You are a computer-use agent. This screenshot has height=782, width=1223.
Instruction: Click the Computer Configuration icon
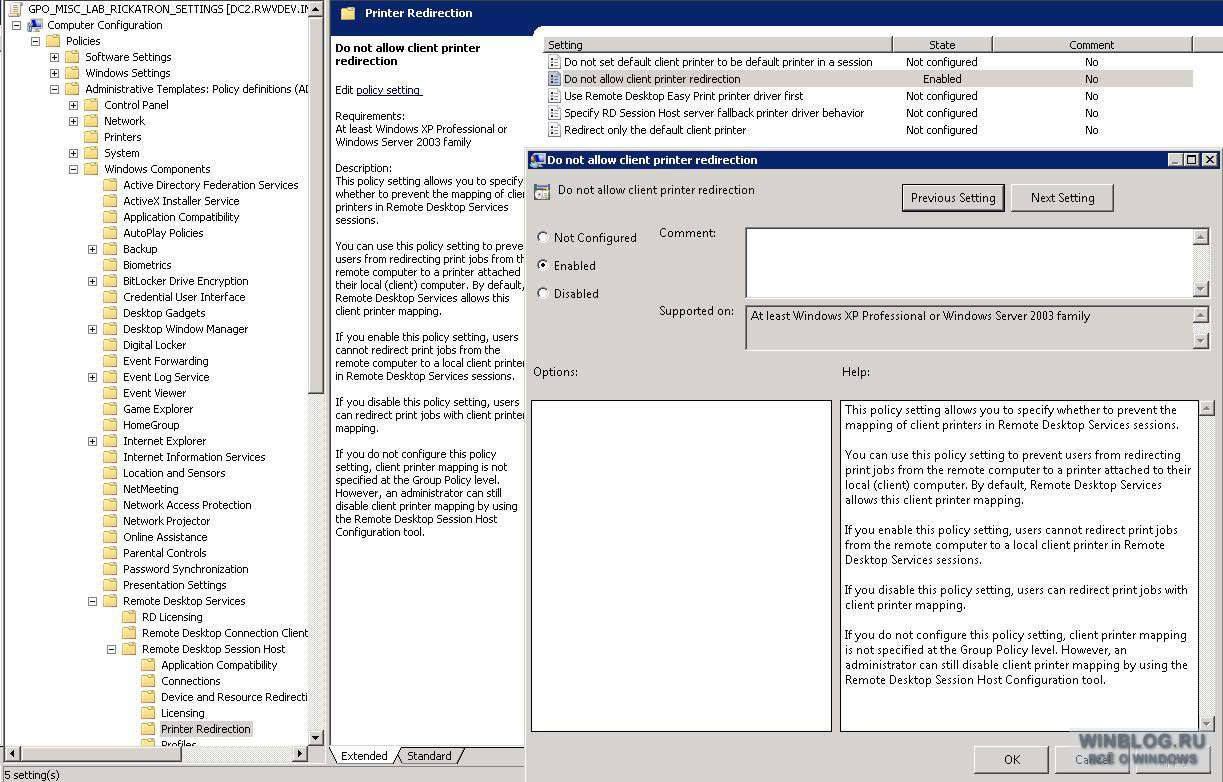35,25
